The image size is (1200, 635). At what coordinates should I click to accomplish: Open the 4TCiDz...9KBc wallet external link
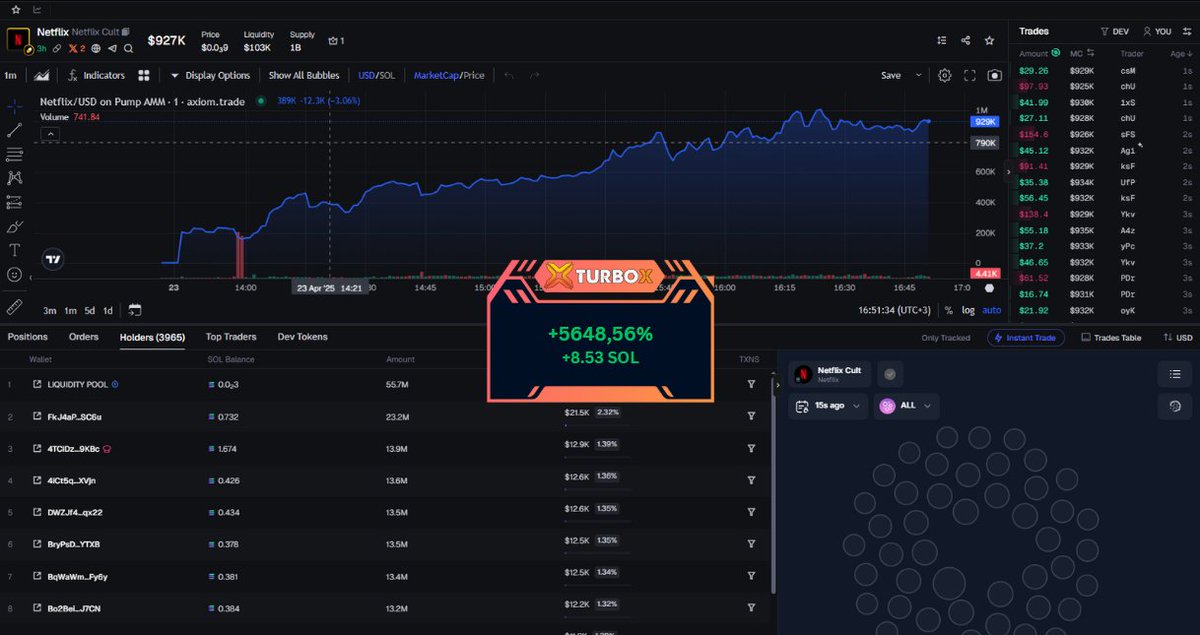37,448
